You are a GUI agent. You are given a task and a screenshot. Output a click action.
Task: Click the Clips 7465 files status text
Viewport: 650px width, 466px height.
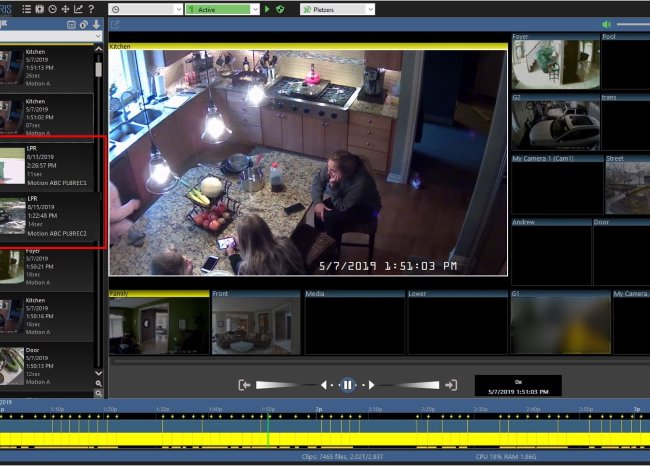tap(342, 457)
